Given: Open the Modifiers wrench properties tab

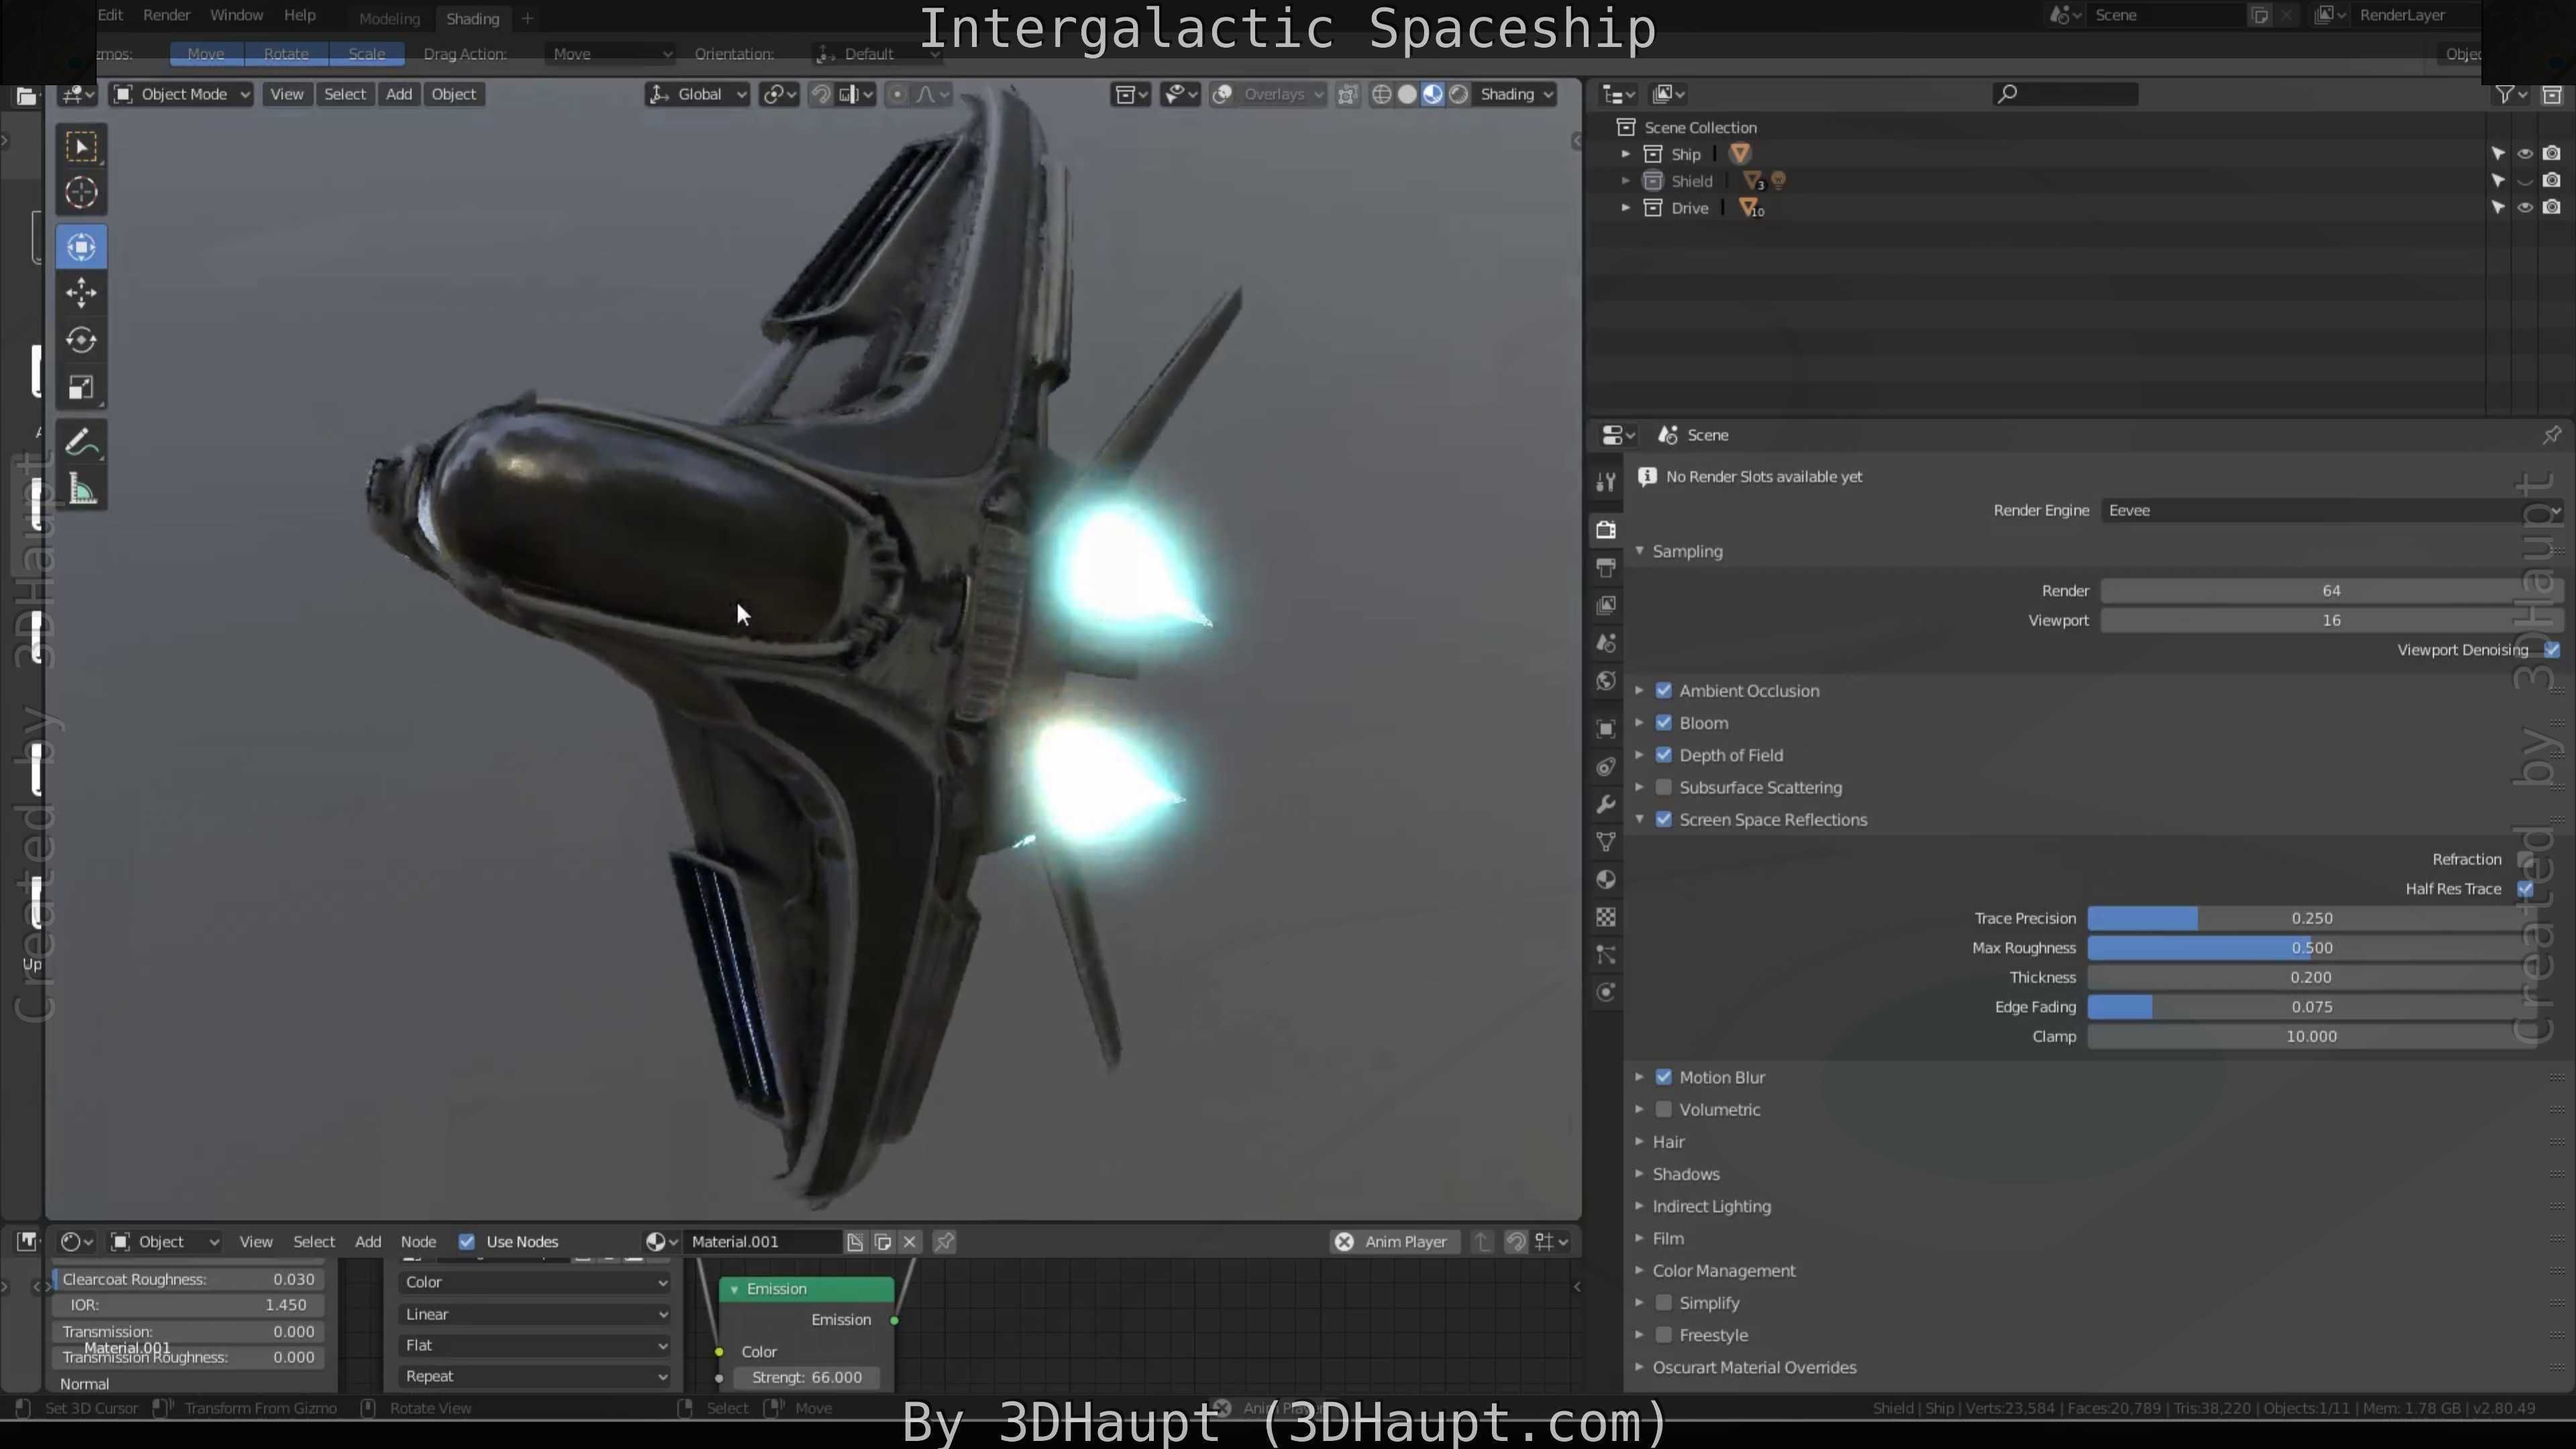Looking at the screenshot, I should click(1606, 804).
